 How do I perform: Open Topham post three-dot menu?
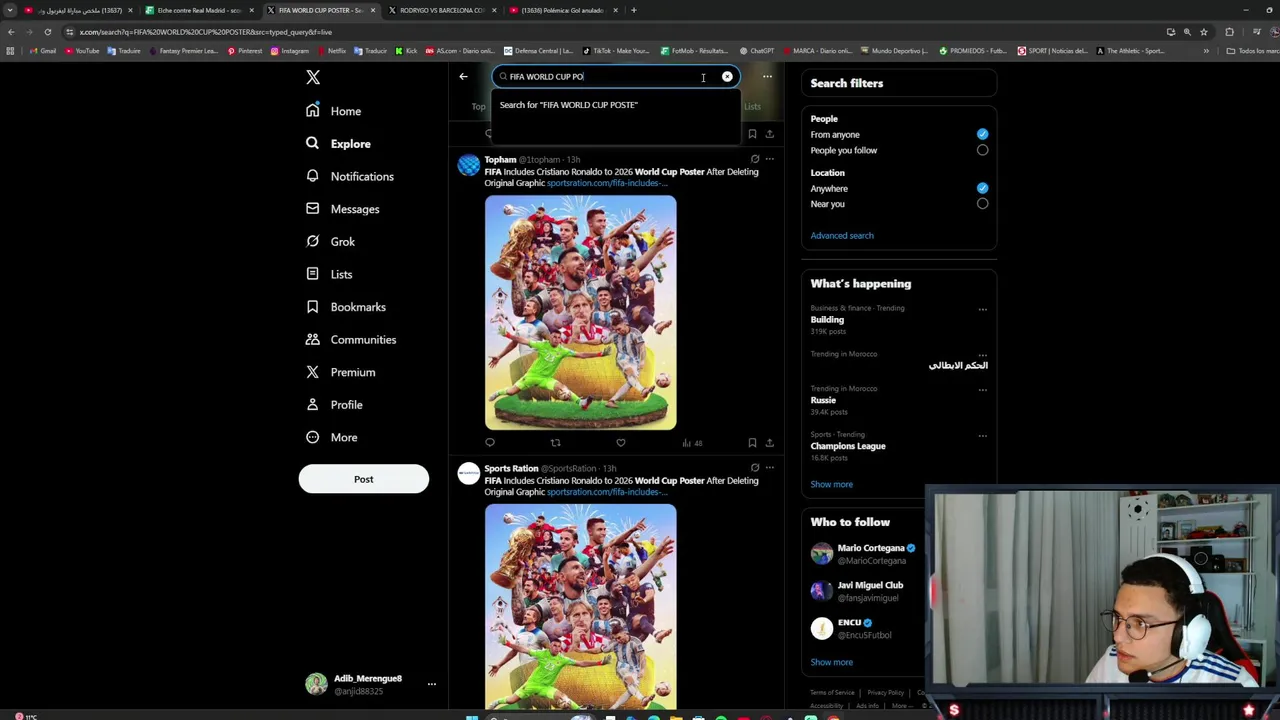[769, 159]
